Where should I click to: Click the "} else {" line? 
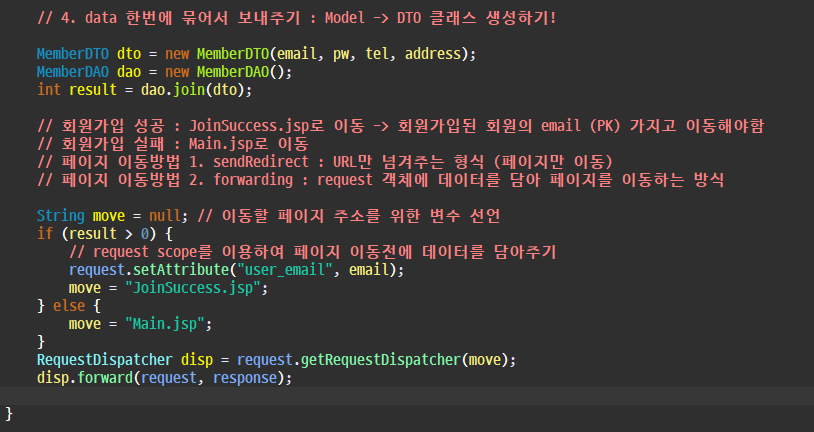[x=69, y=306]
